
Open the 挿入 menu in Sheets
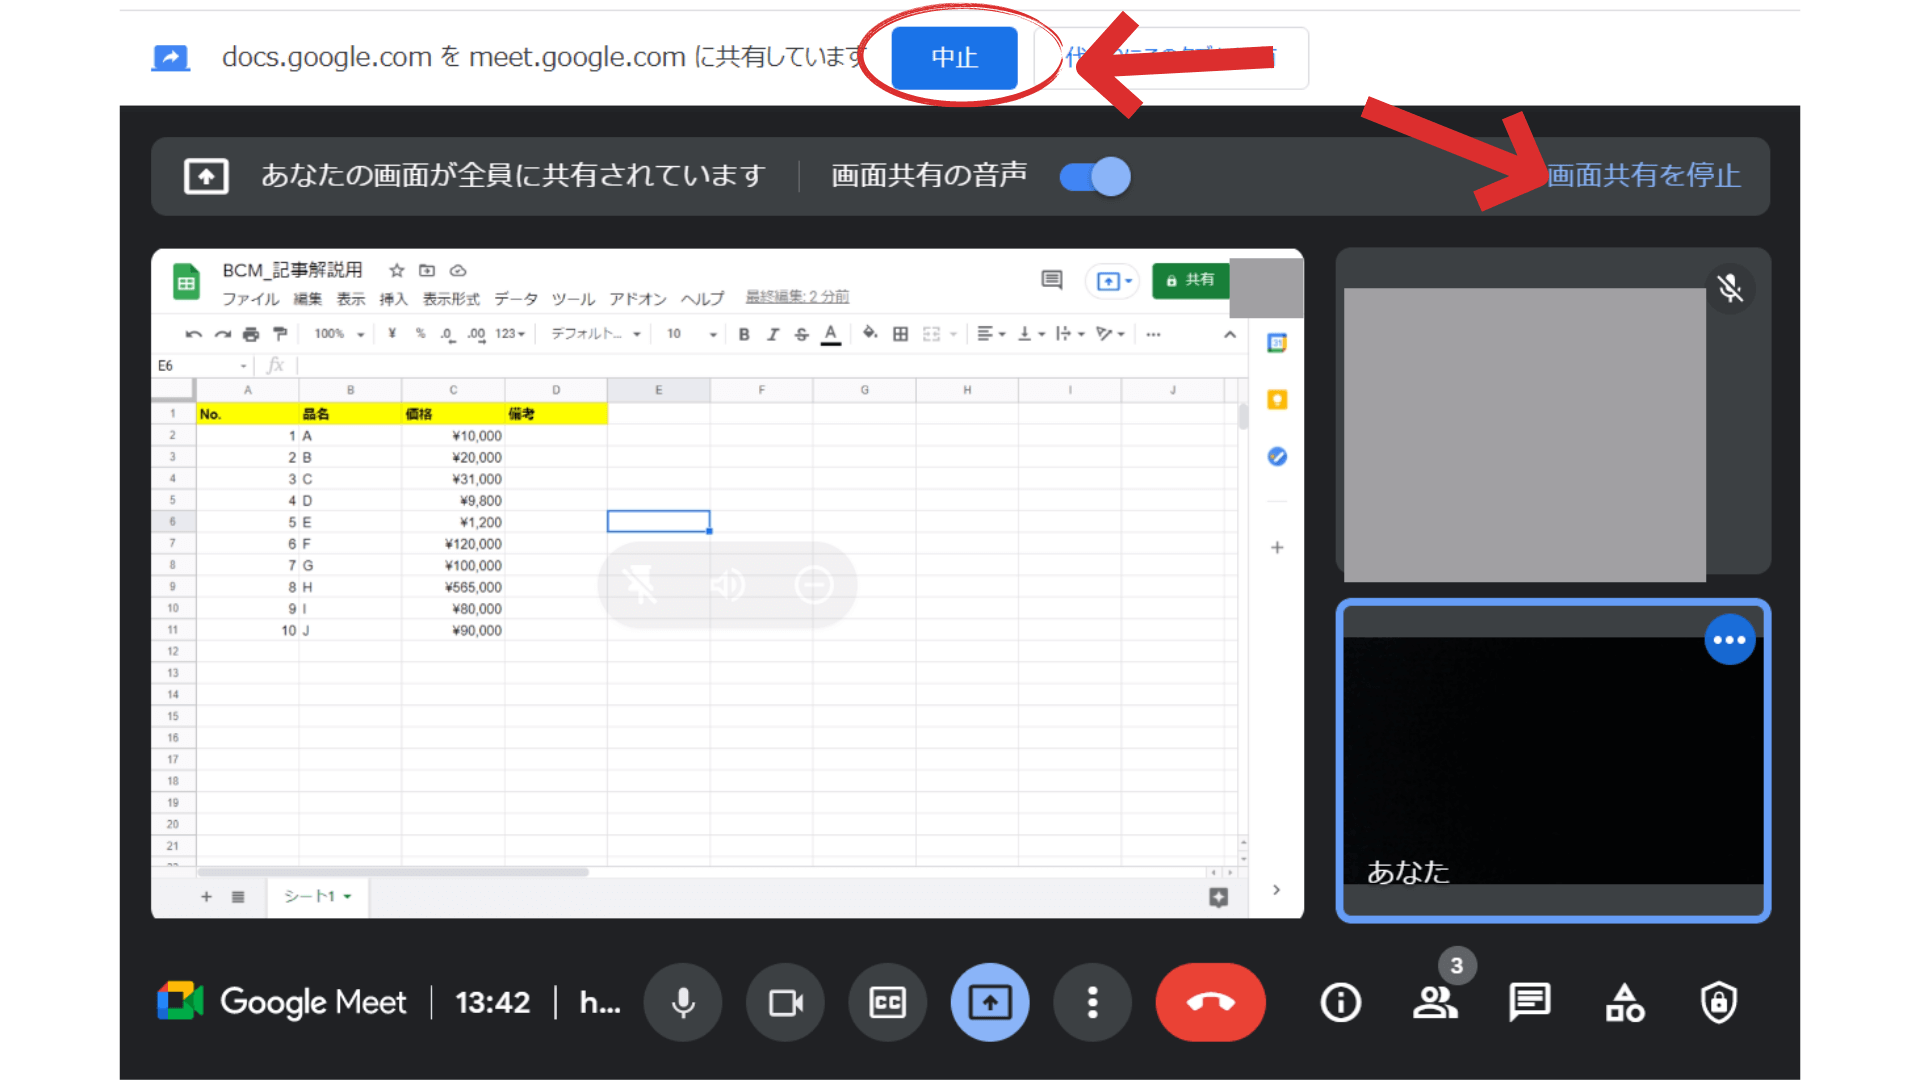coord(392,298)
